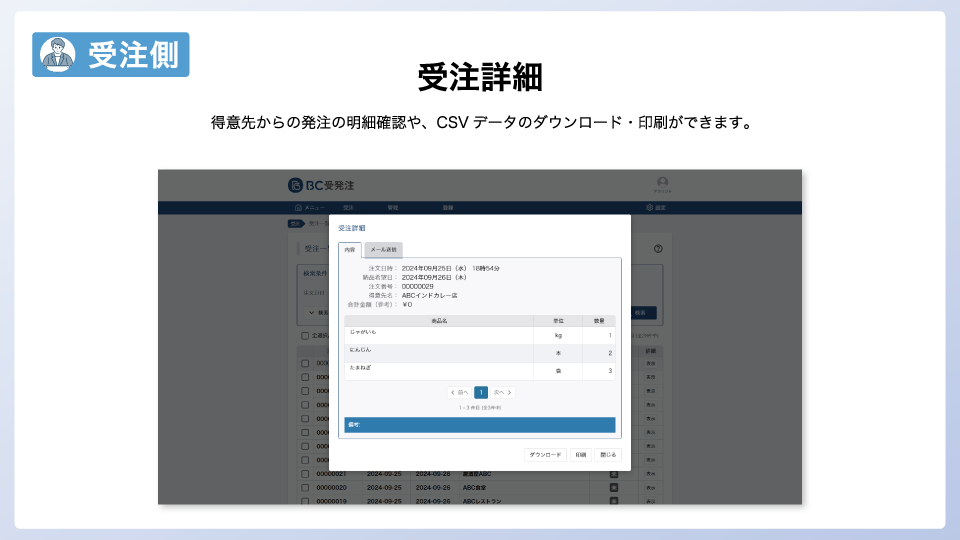Viewport: 960px width, 540px height.
Task: Open the メニュー home item in navigation bar
Action: coord(309,208)
